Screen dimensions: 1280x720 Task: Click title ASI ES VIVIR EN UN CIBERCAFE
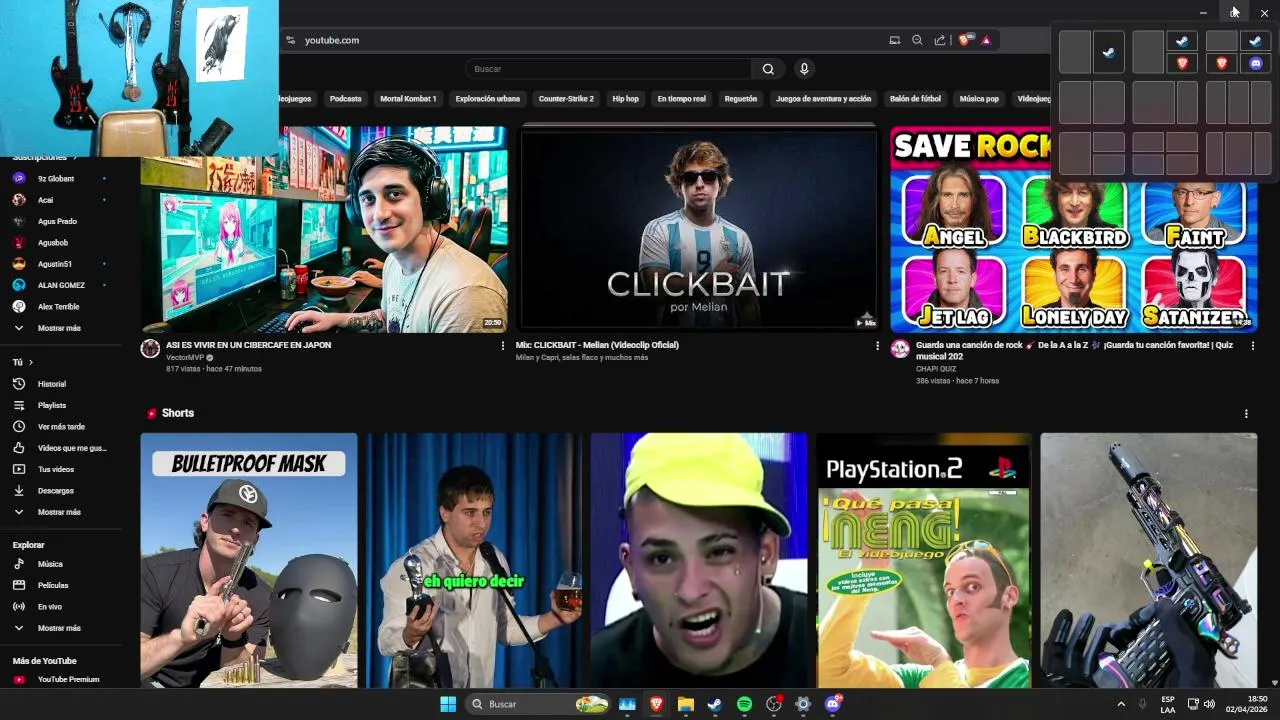(x=248, y=345)
